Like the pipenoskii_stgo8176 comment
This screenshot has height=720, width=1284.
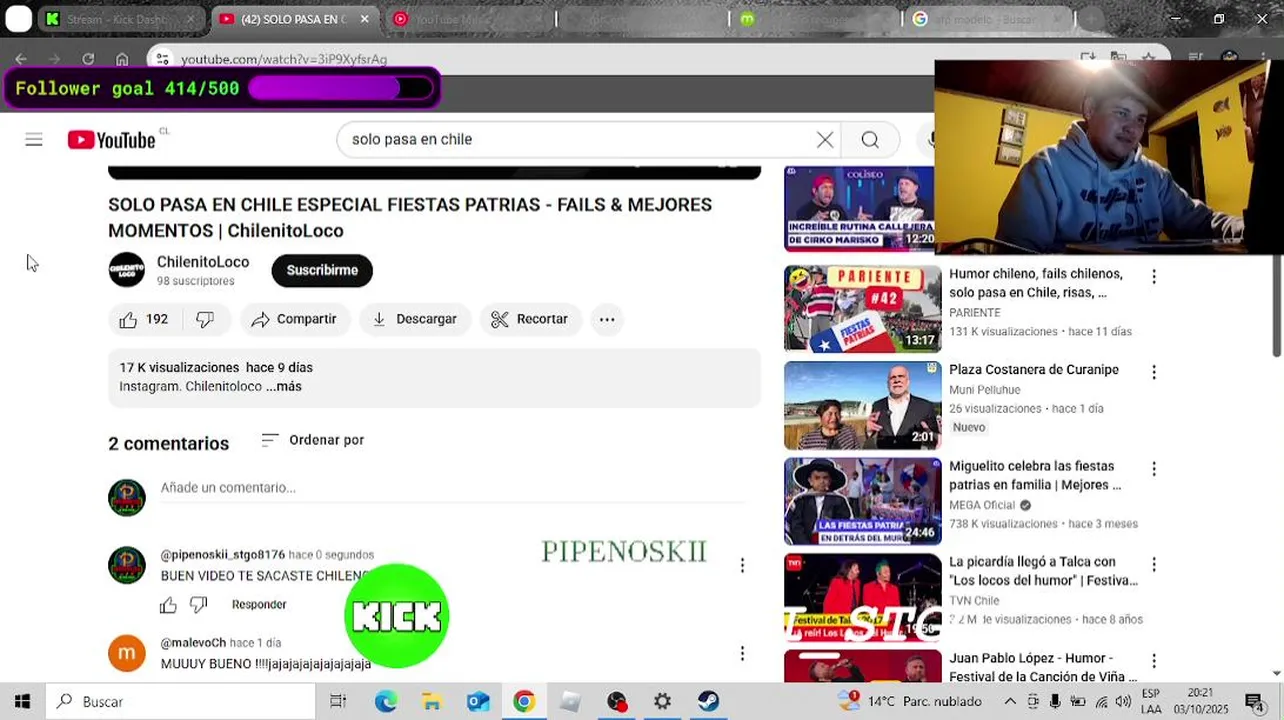[168, 604]
